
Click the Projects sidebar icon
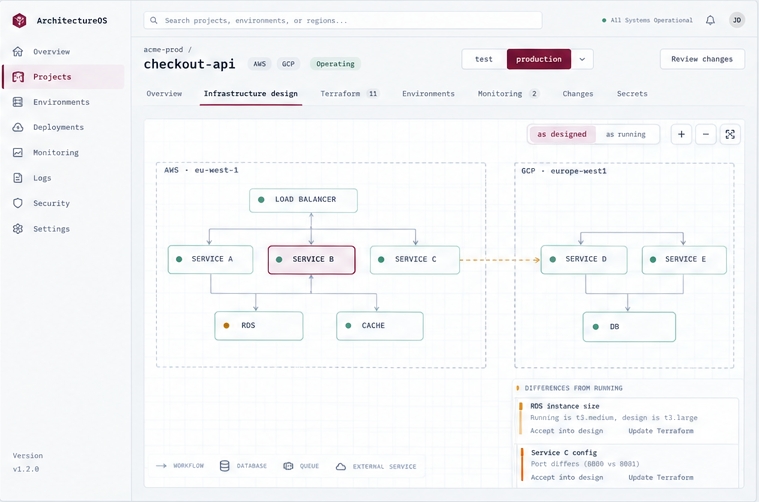(x=18, y=76)
